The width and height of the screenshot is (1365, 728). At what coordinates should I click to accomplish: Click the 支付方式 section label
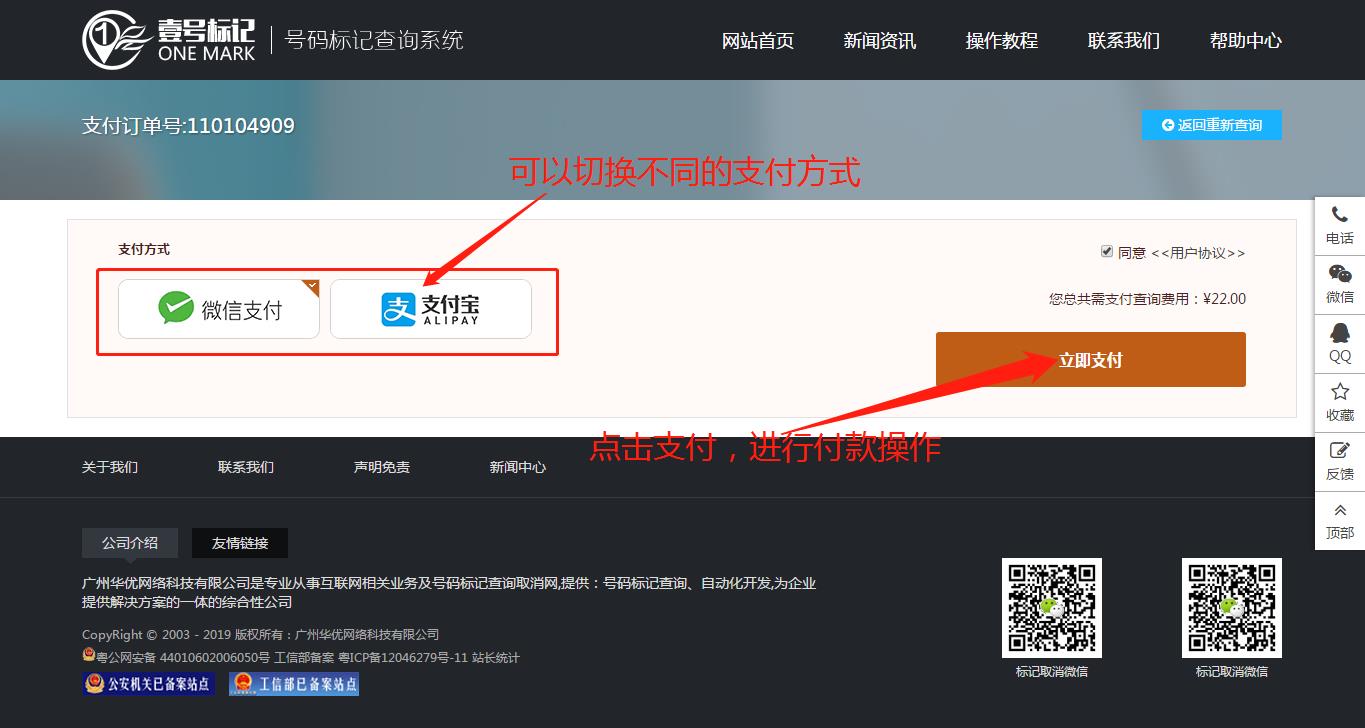[144, 249]
